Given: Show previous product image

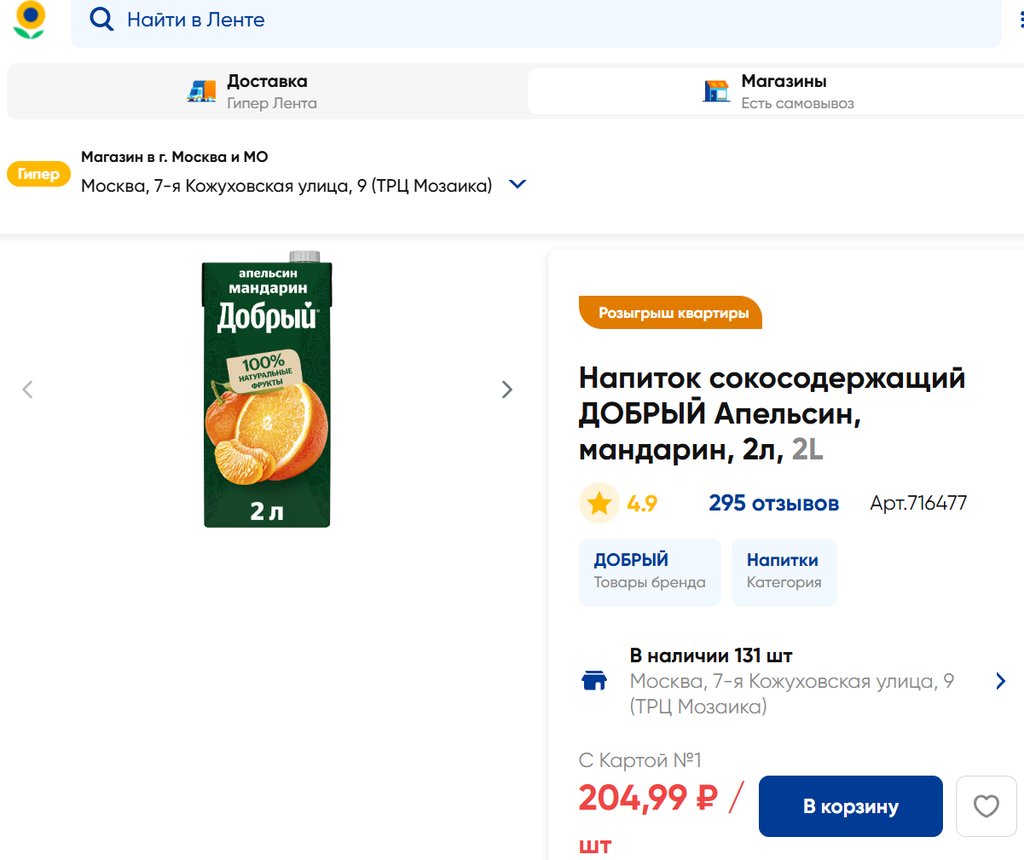Looking at the screenshot, I should point(28,390).
